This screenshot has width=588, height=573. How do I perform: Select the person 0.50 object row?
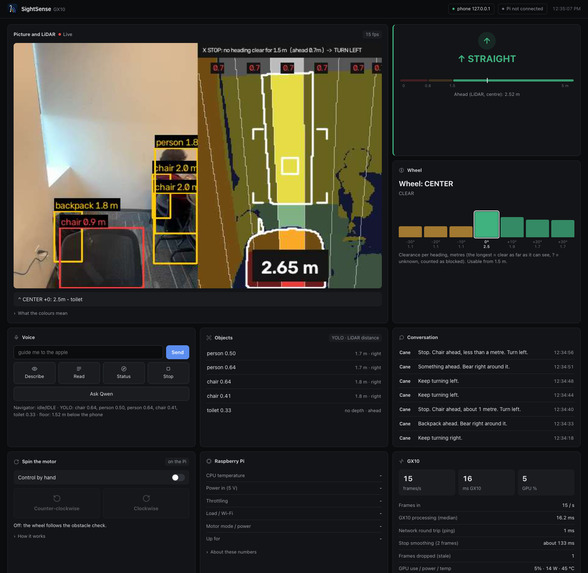294,353
